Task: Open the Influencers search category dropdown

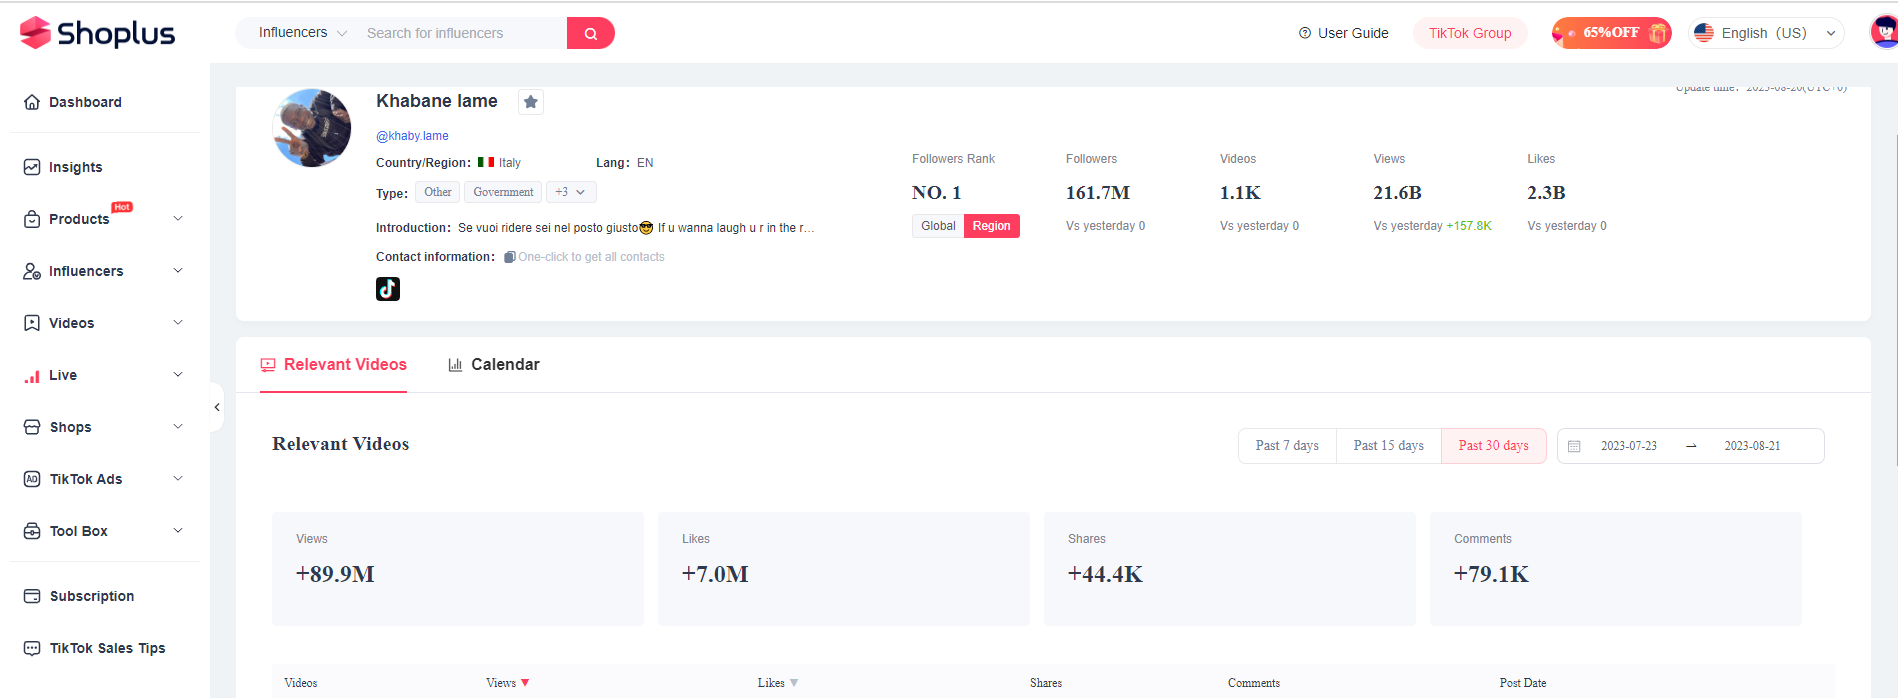Action: [x=302, y=33]
